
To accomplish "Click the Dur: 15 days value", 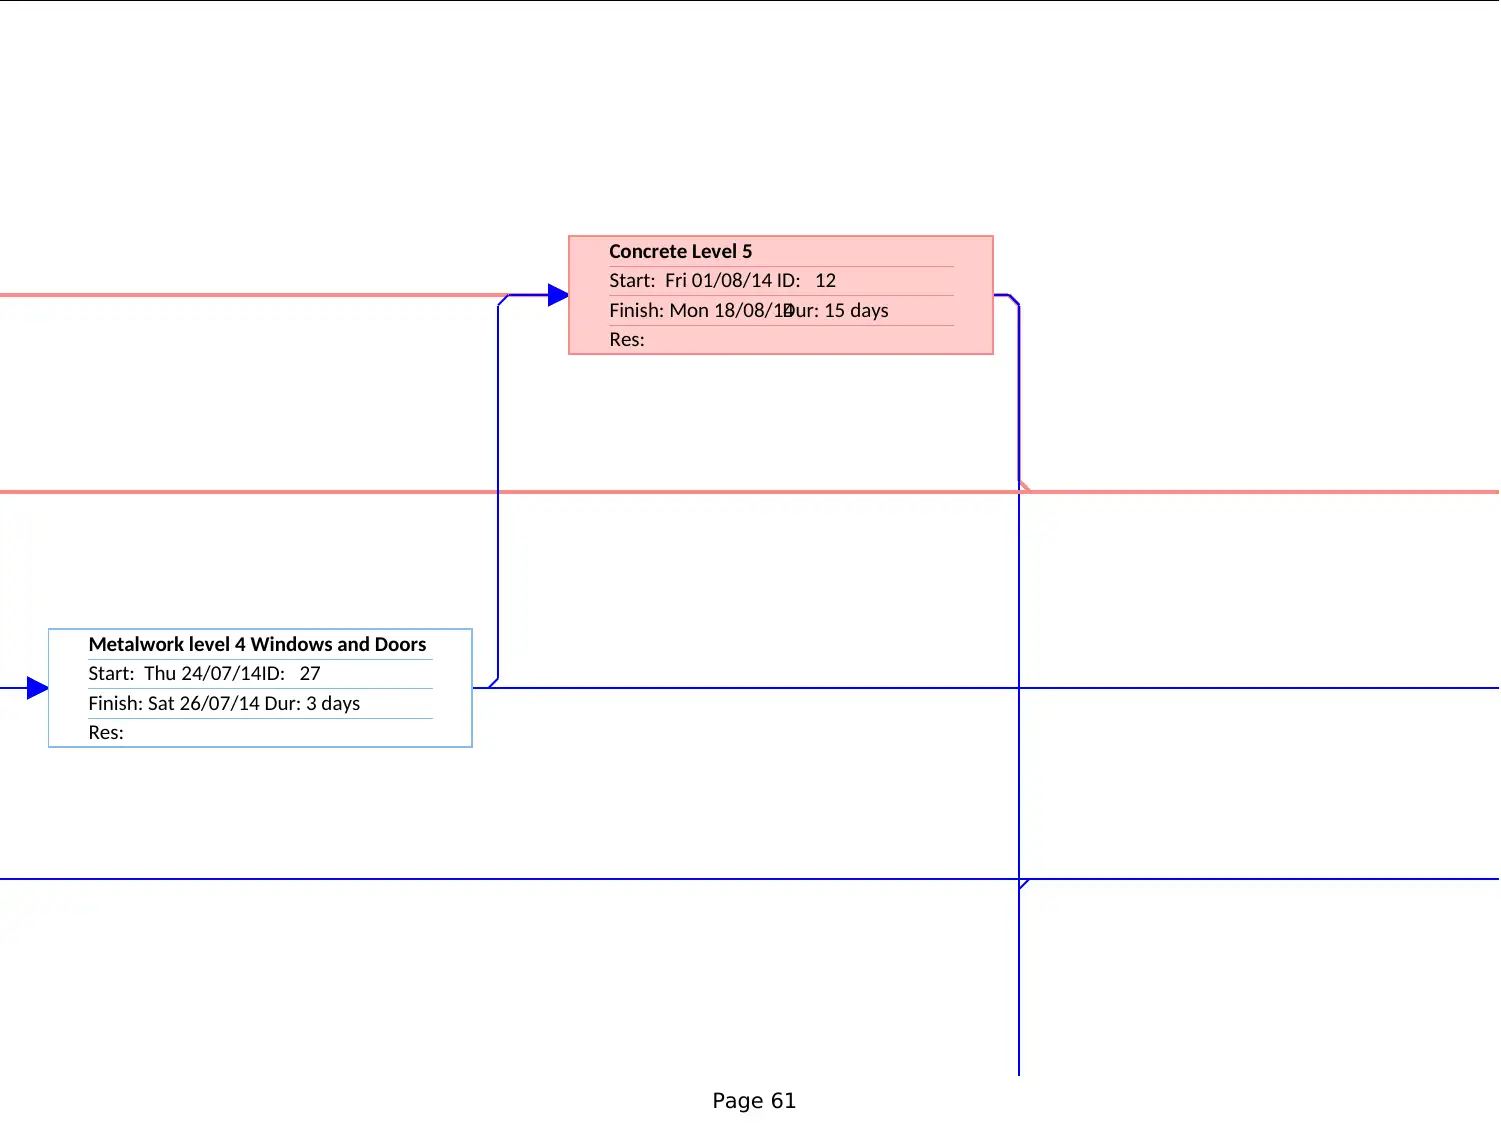I will coord(838,311).
